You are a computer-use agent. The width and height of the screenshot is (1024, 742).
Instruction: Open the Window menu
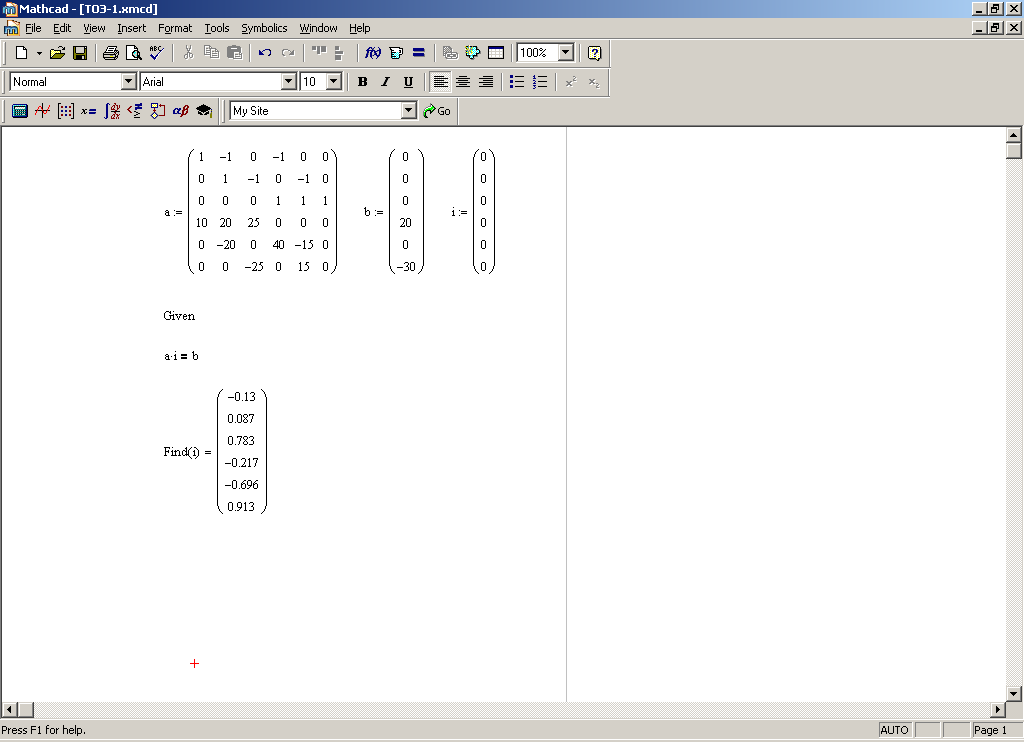(x=318, y=28)
